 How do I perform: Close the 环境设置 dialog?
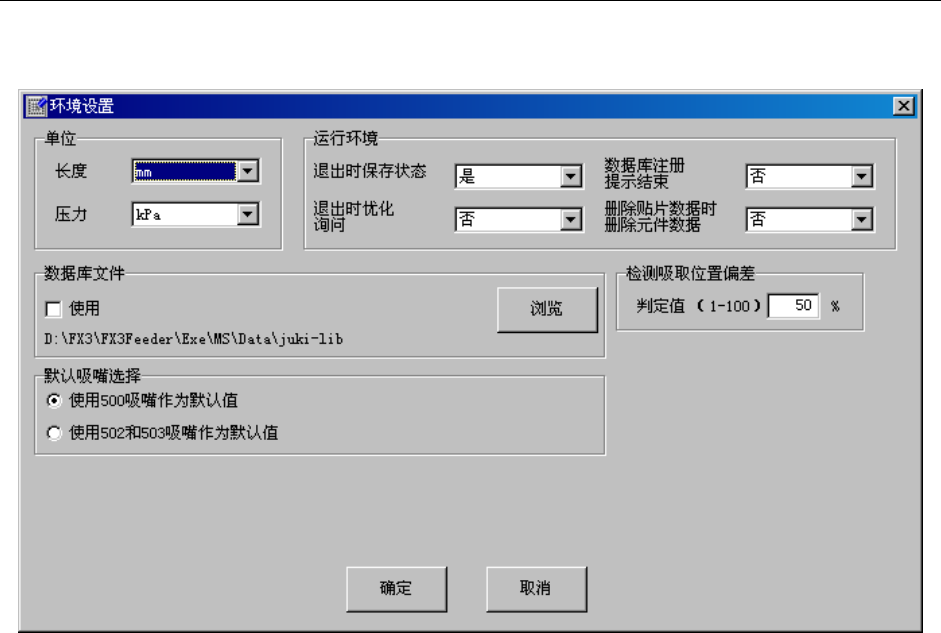pos(903,106)
